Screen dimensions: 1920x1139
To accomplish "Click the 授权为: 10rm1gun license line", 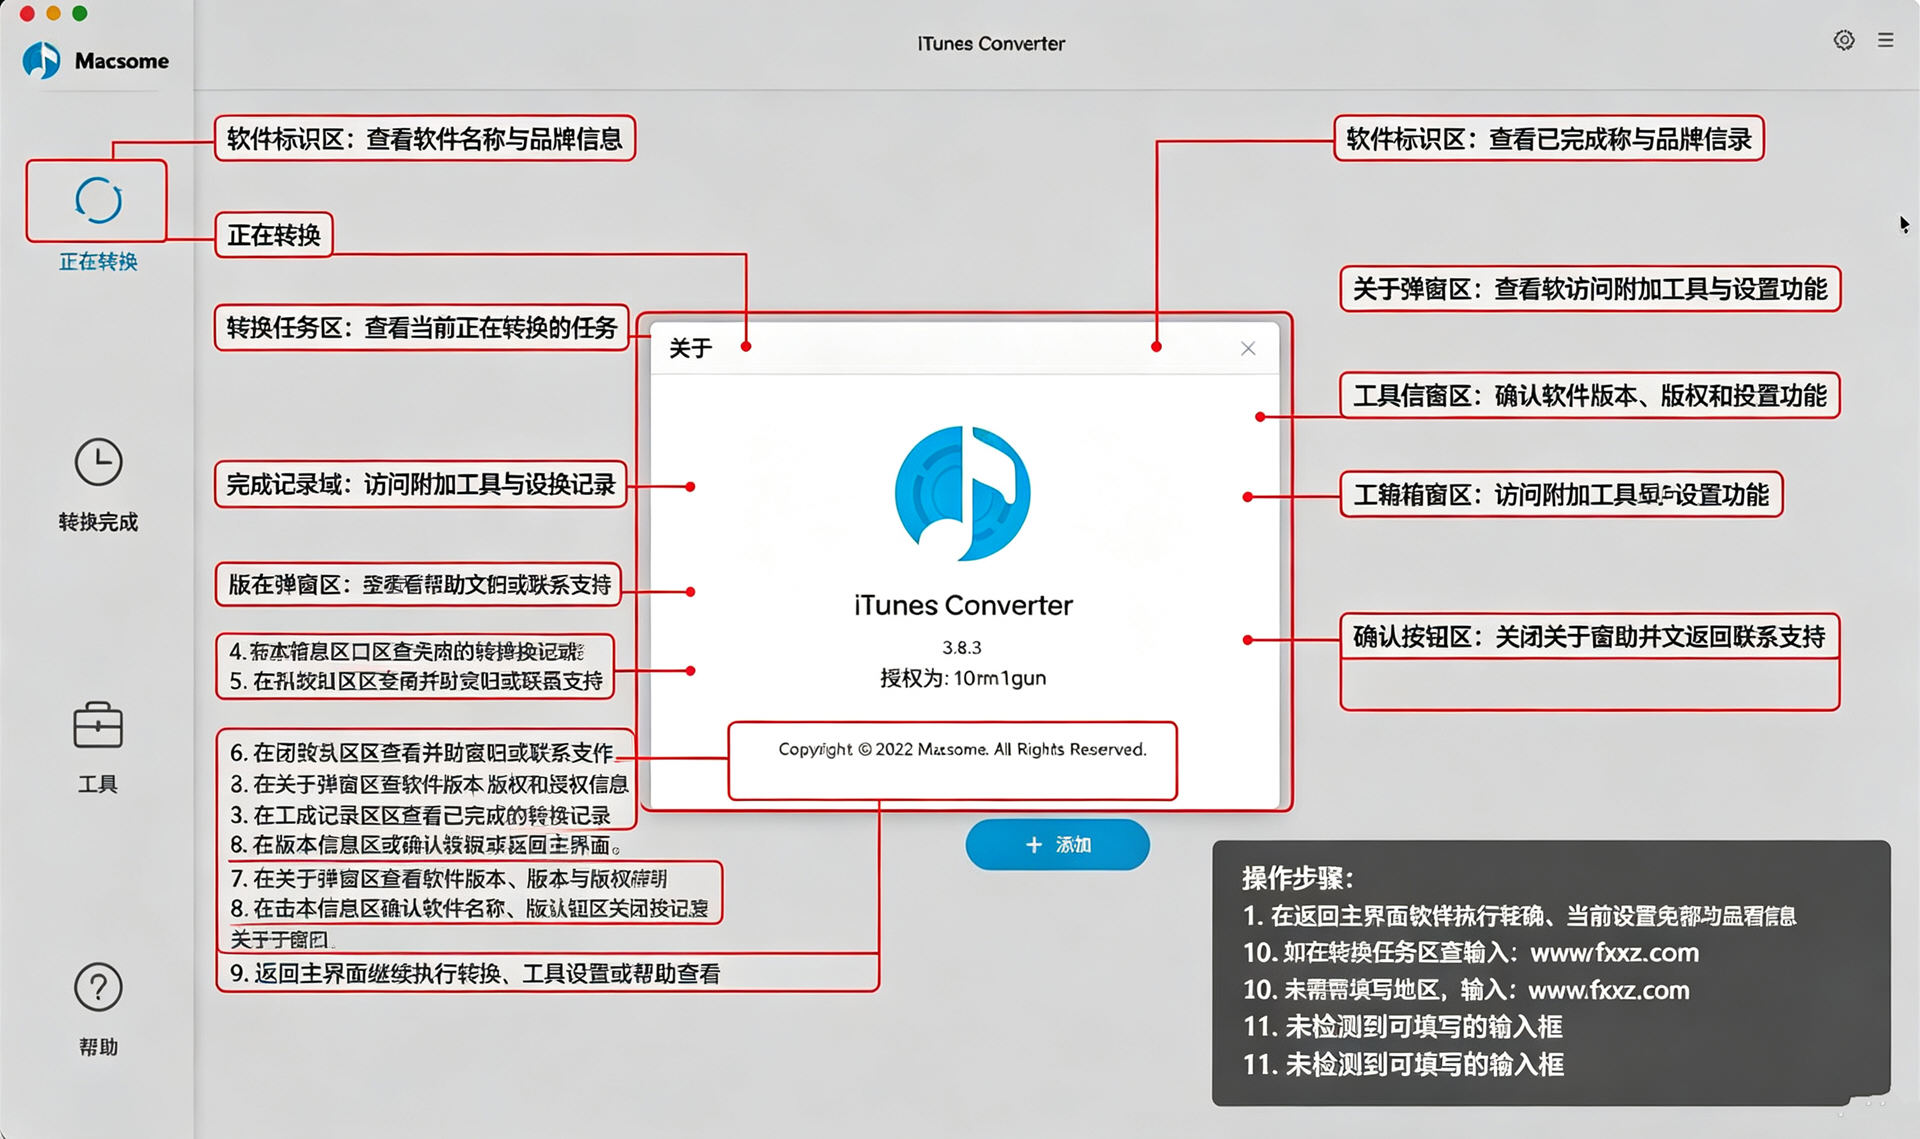I will tap(963, 678).
